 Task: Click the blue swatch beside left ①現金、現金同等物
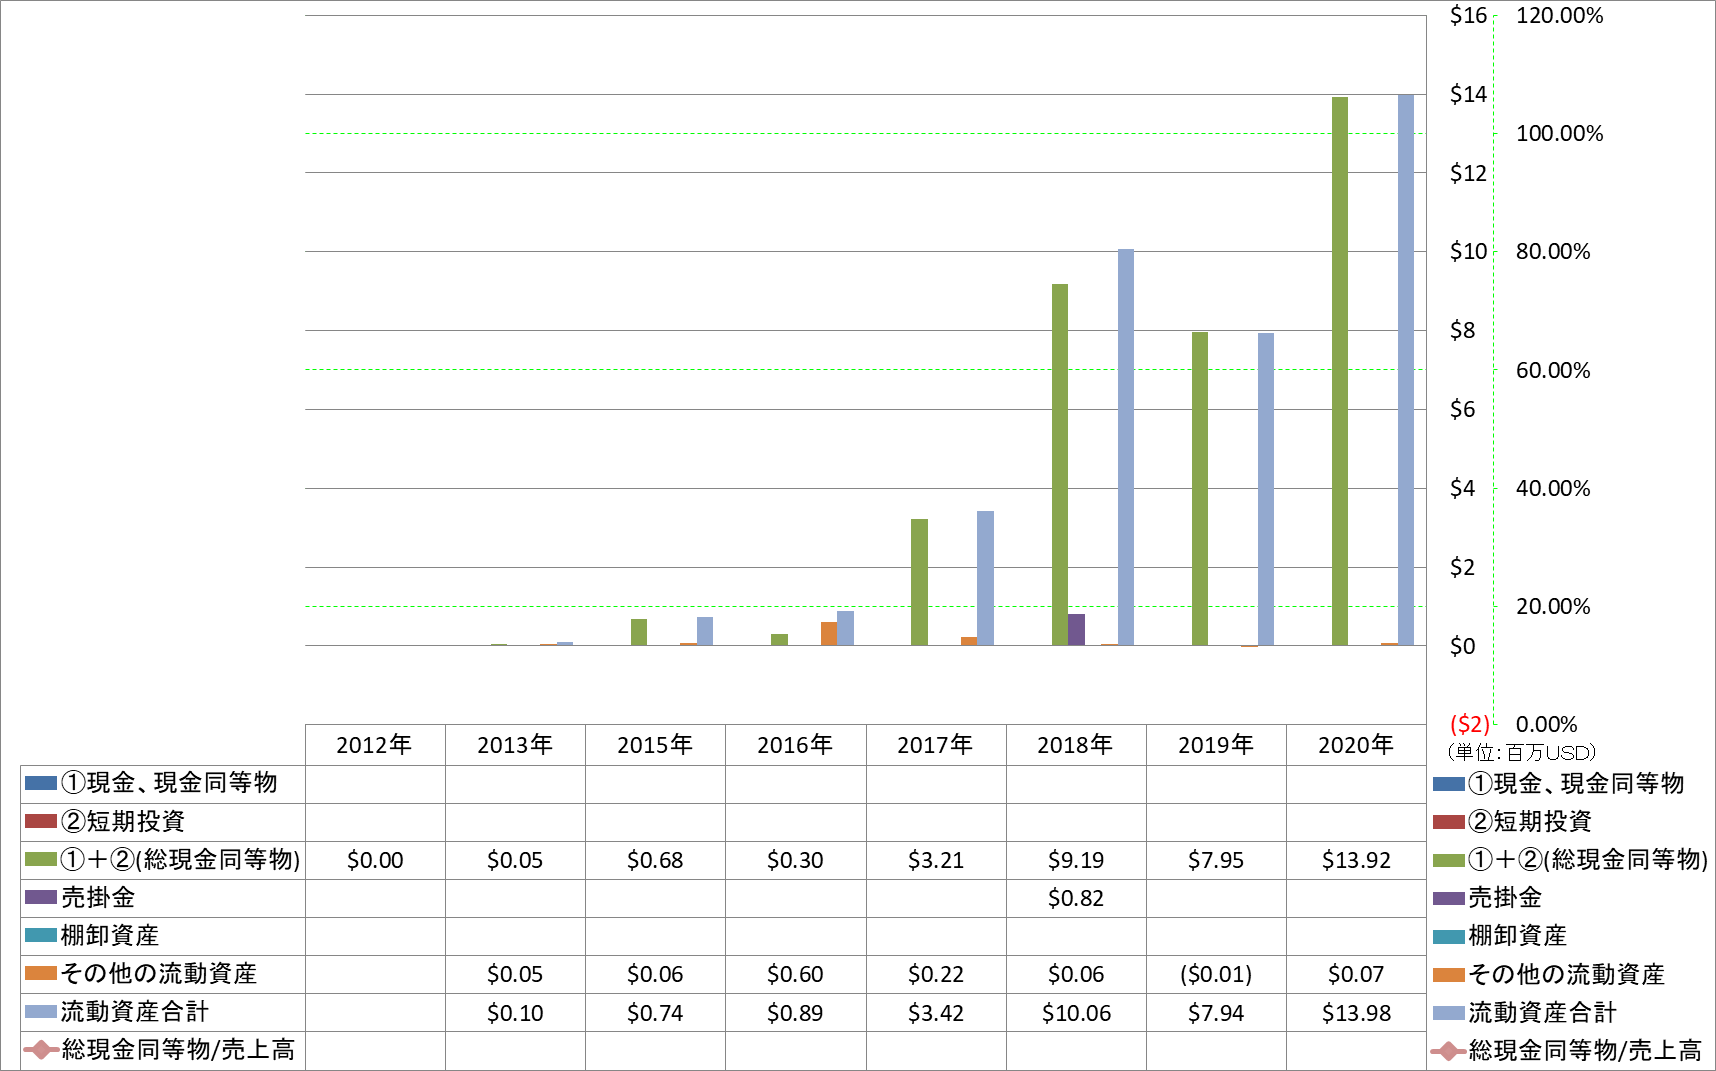coord(41,783)
